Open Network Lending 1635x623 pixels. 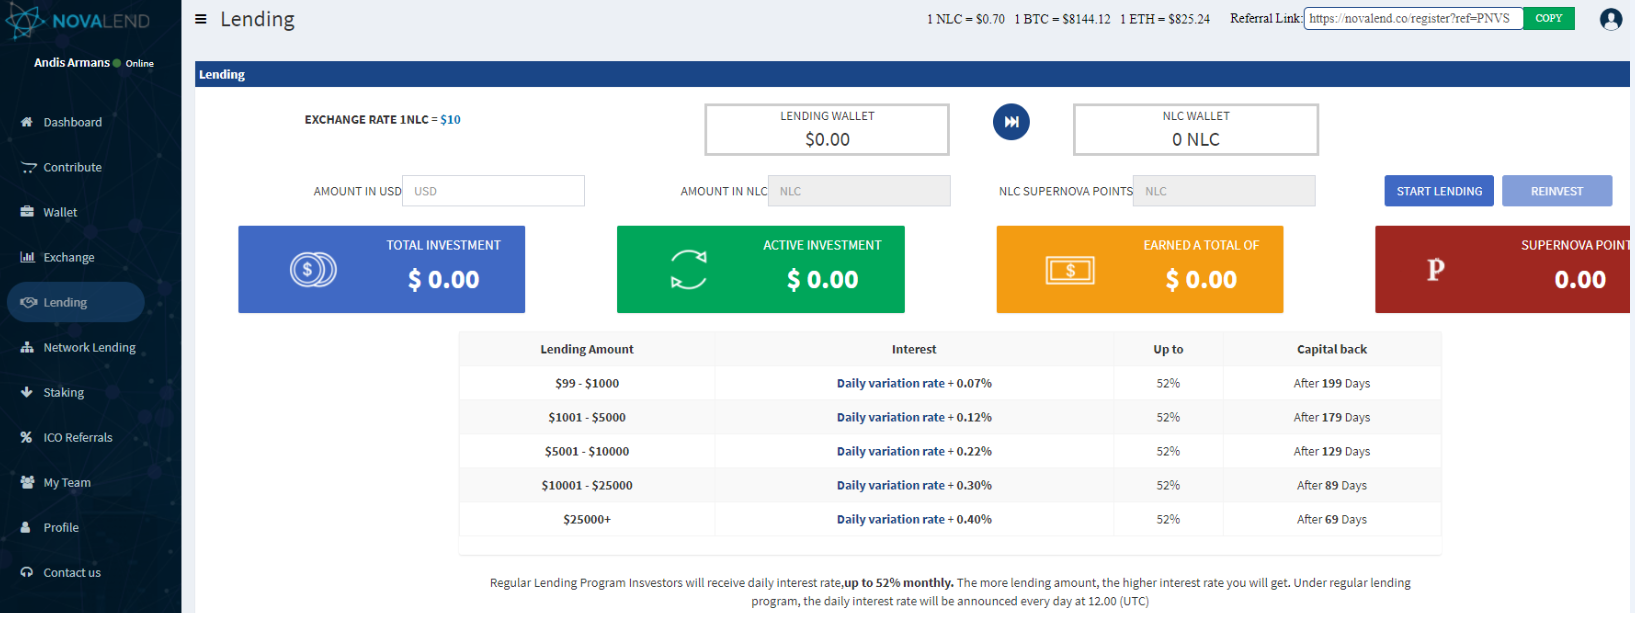tap(89, 347)
